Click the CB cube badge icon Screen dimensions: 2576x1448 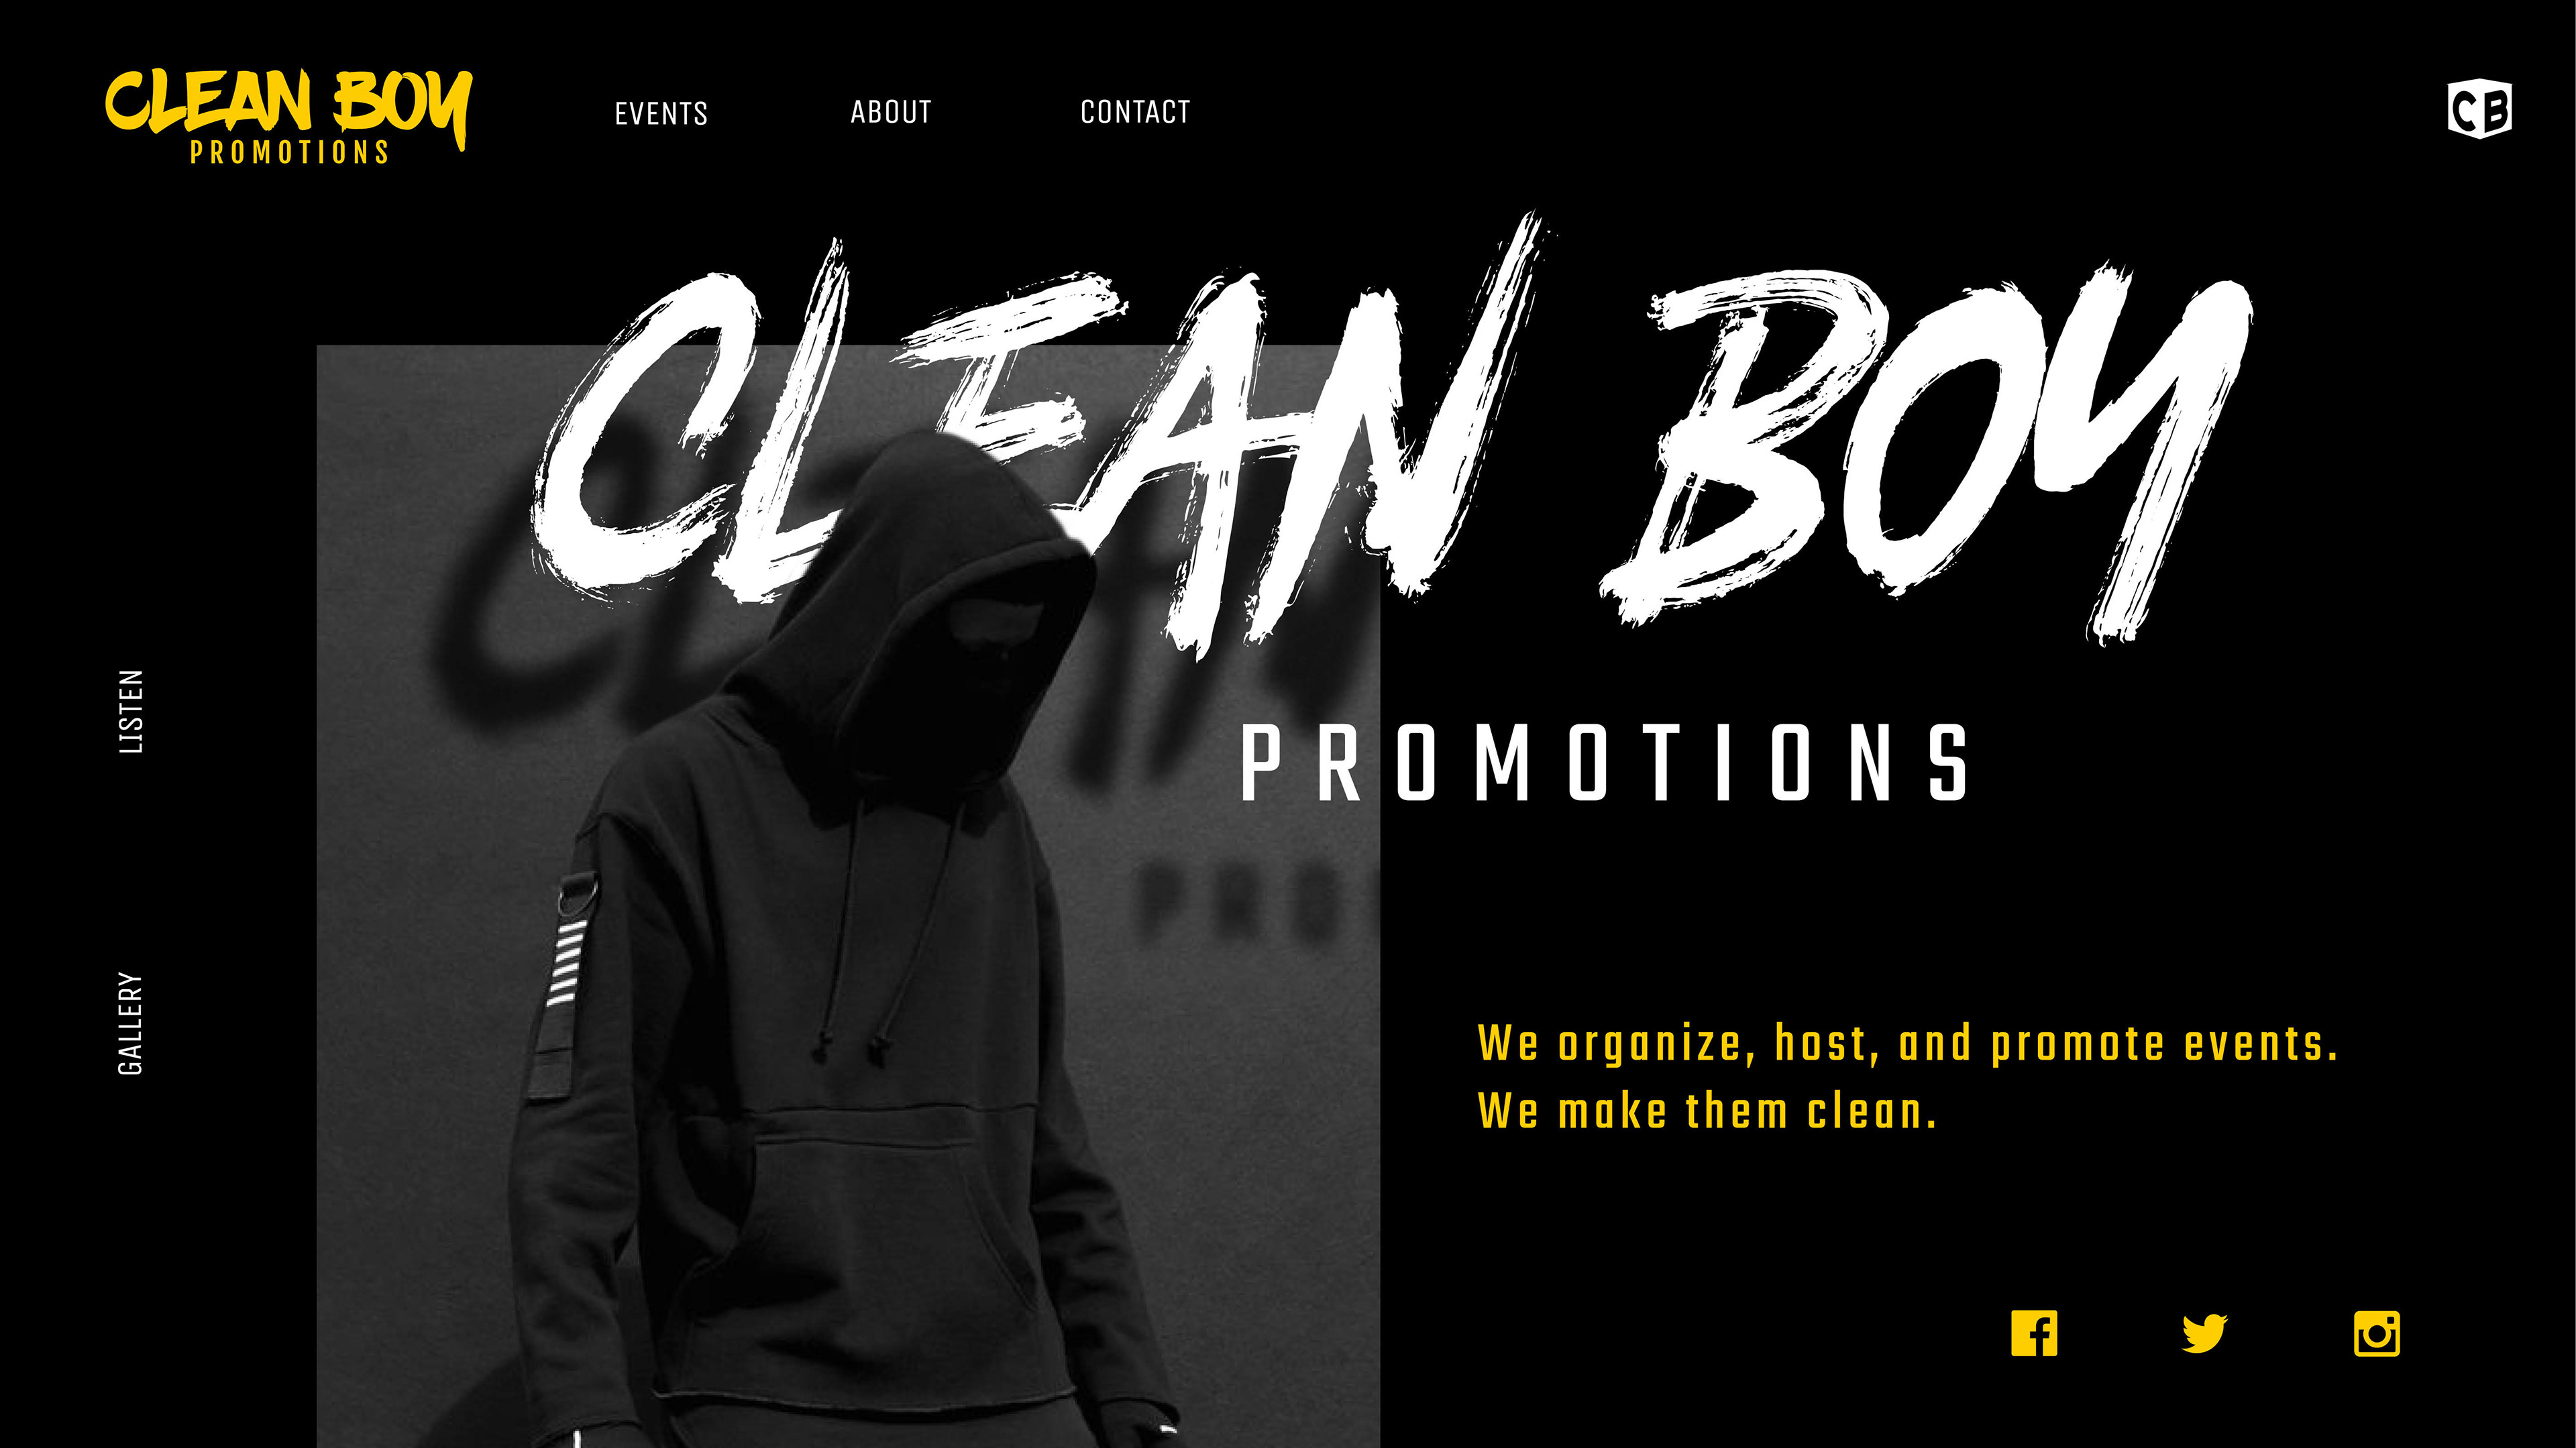(2479, 108)
